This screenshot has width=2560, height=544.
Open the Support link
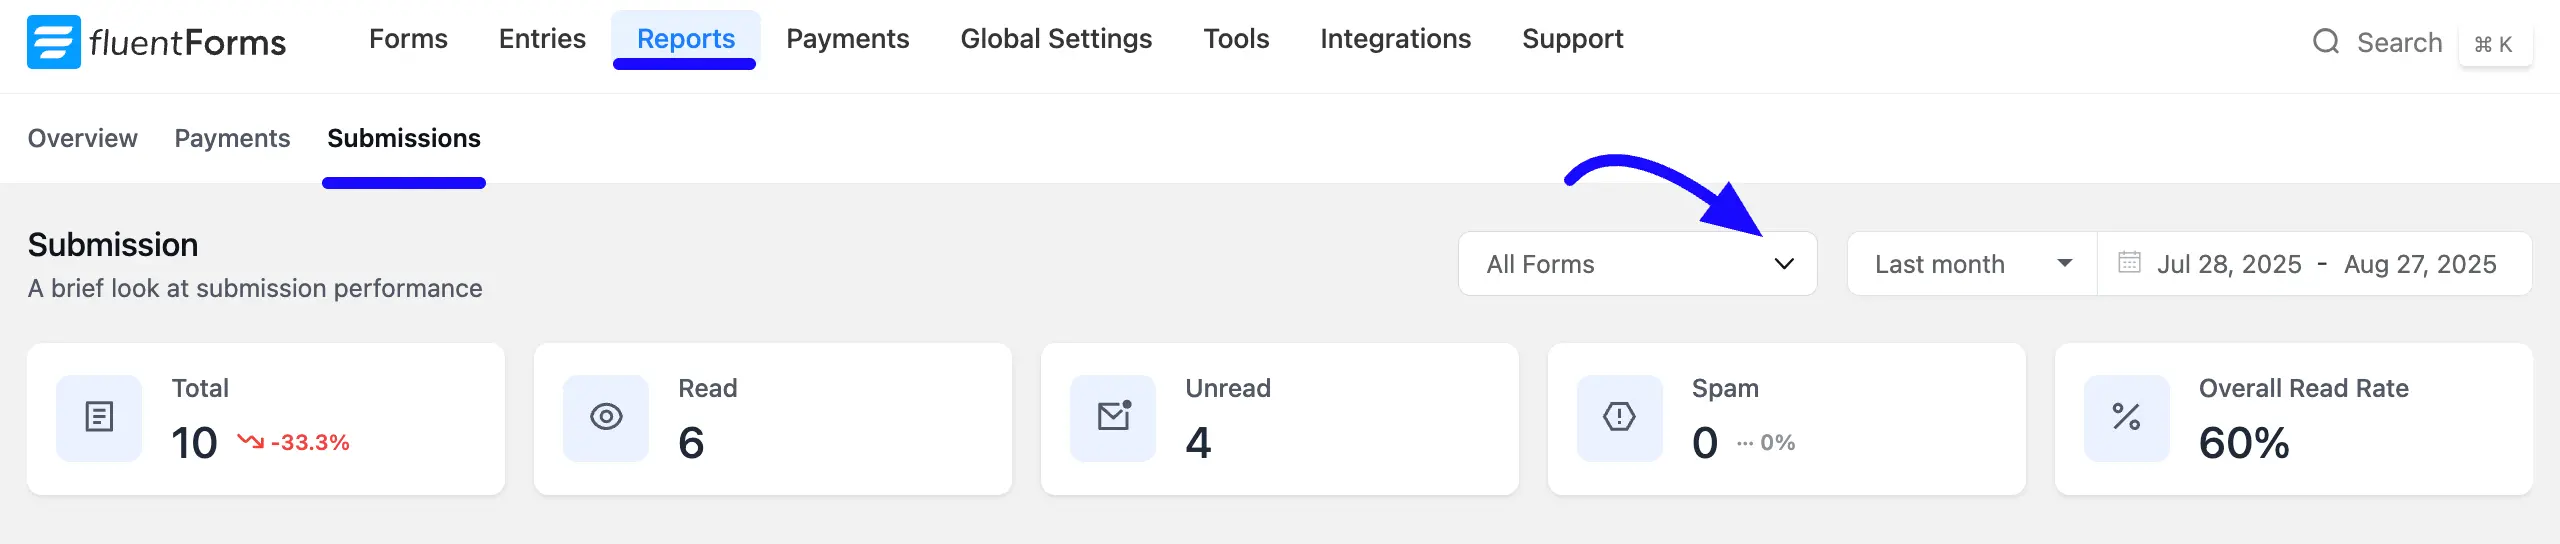point(1573,39)
